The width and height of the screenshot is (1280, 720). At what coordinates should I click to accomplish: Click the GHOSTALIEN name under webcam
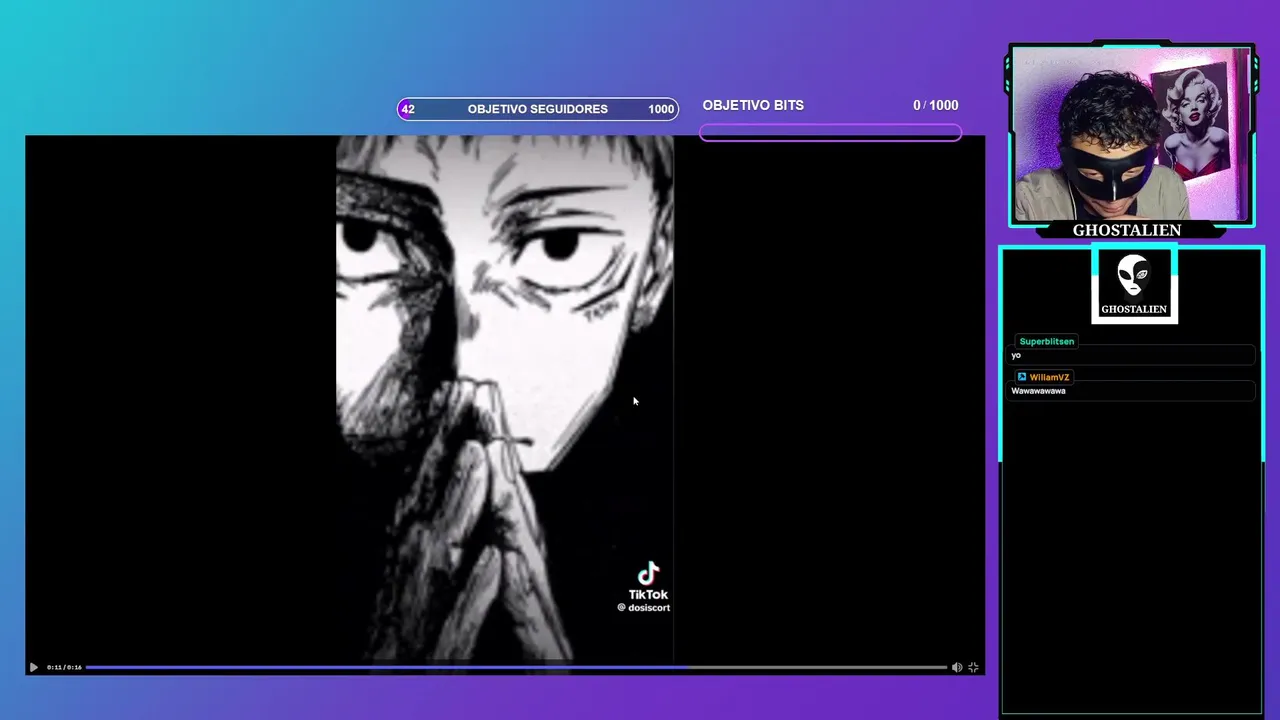coord(1127,230)
